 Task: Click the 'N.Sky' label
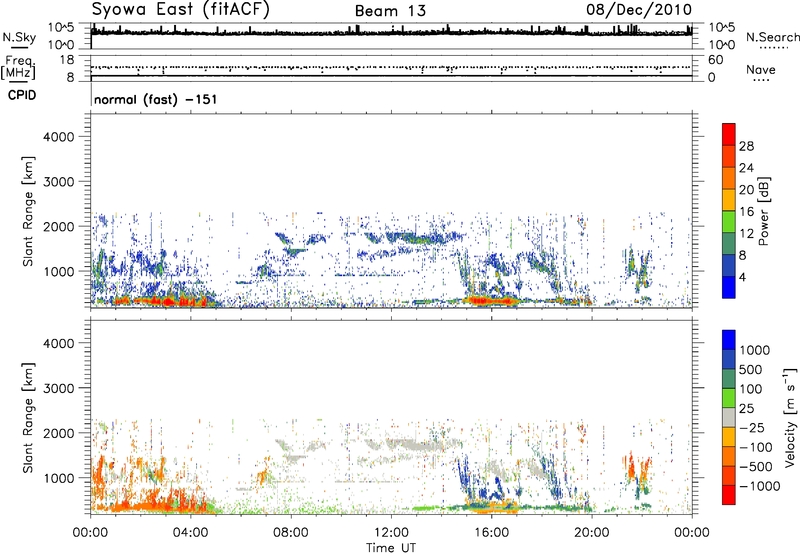click(19, 37)
